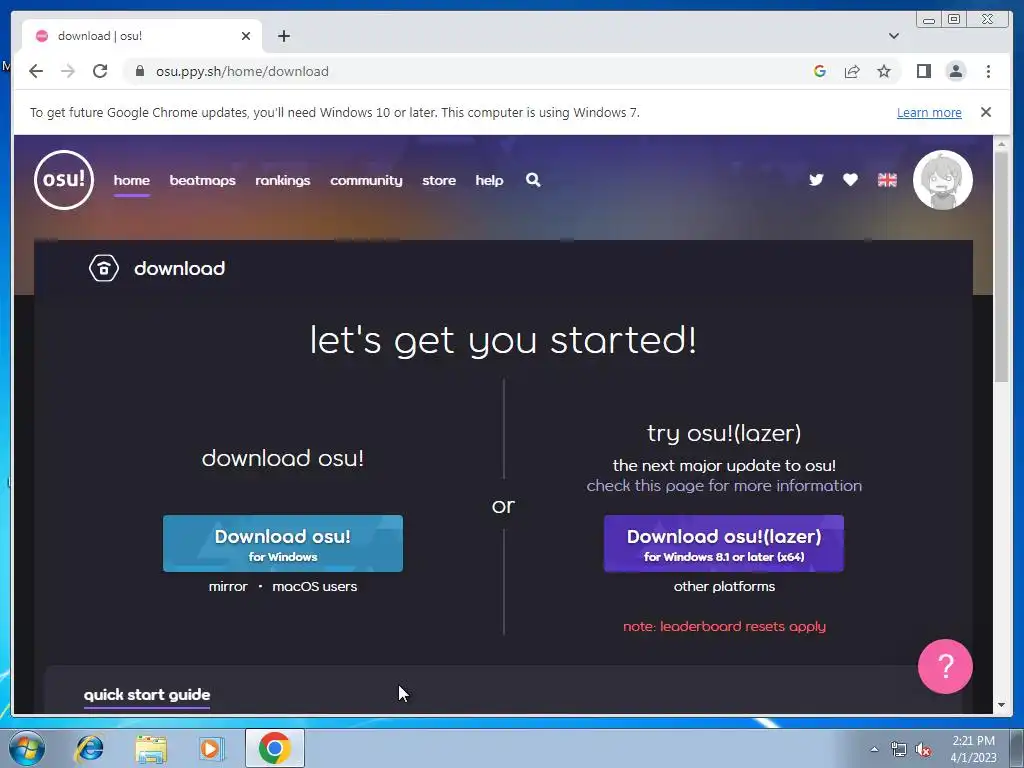Launch Internet Explorer from the taskbar
This screenshot has height=768, width=1024.
pos(89,748)
